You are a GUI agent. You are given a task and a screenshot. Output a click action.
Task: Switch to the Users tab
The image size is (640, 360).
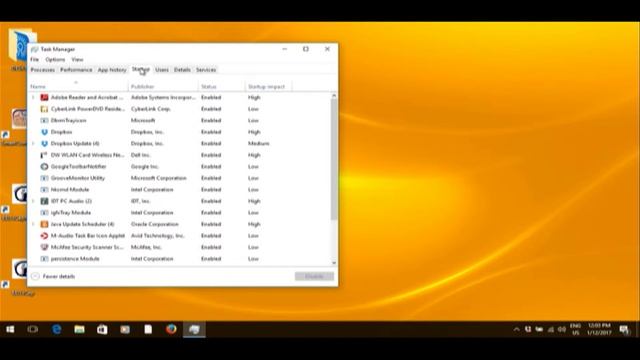(162, 70)
